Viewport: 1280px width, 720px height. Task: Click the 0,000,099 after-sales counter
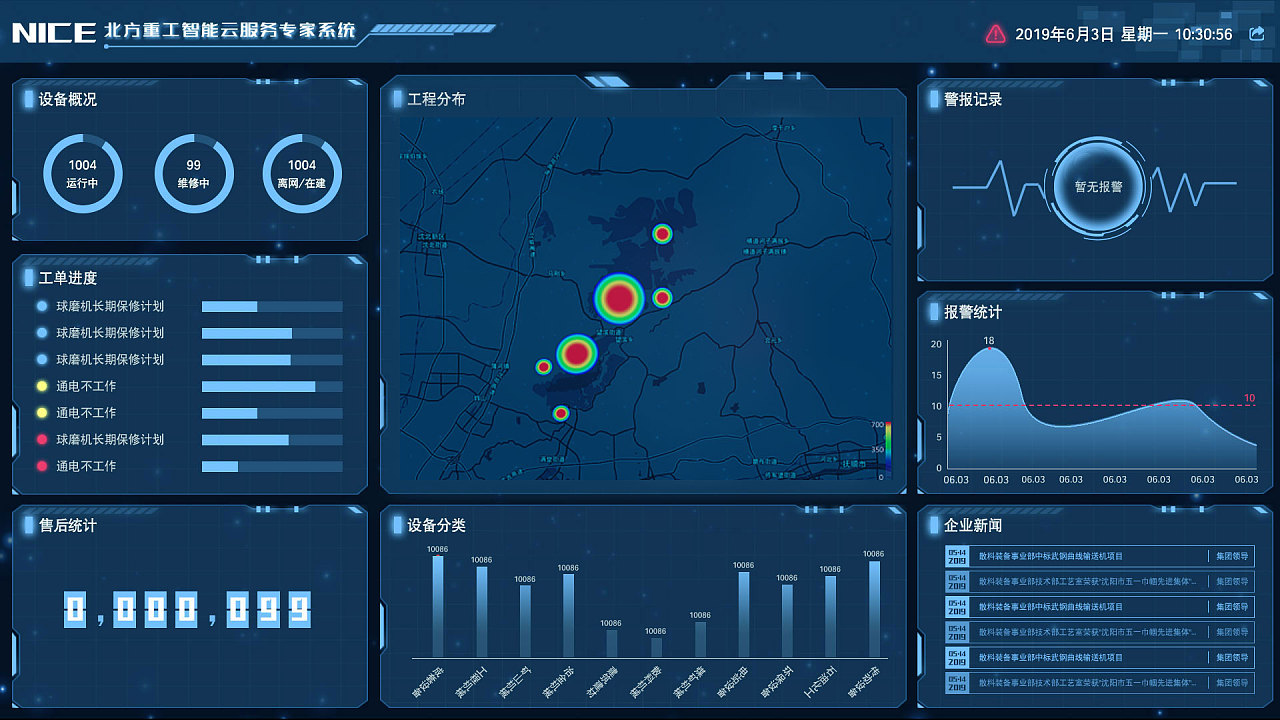point(188,608)
